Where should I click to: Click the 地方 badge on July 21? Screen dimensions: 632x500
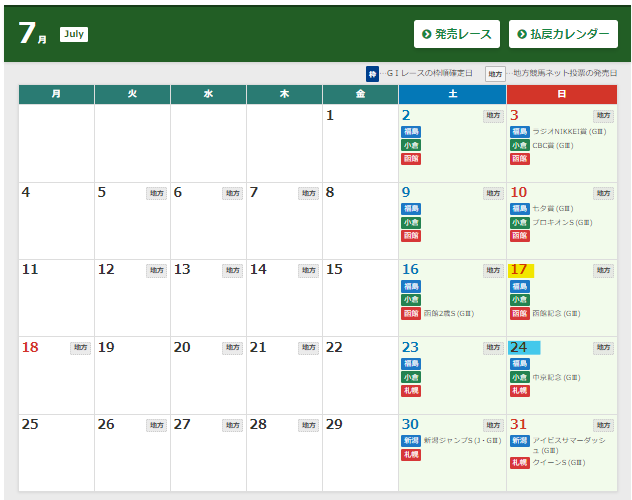tap(309, 348)
